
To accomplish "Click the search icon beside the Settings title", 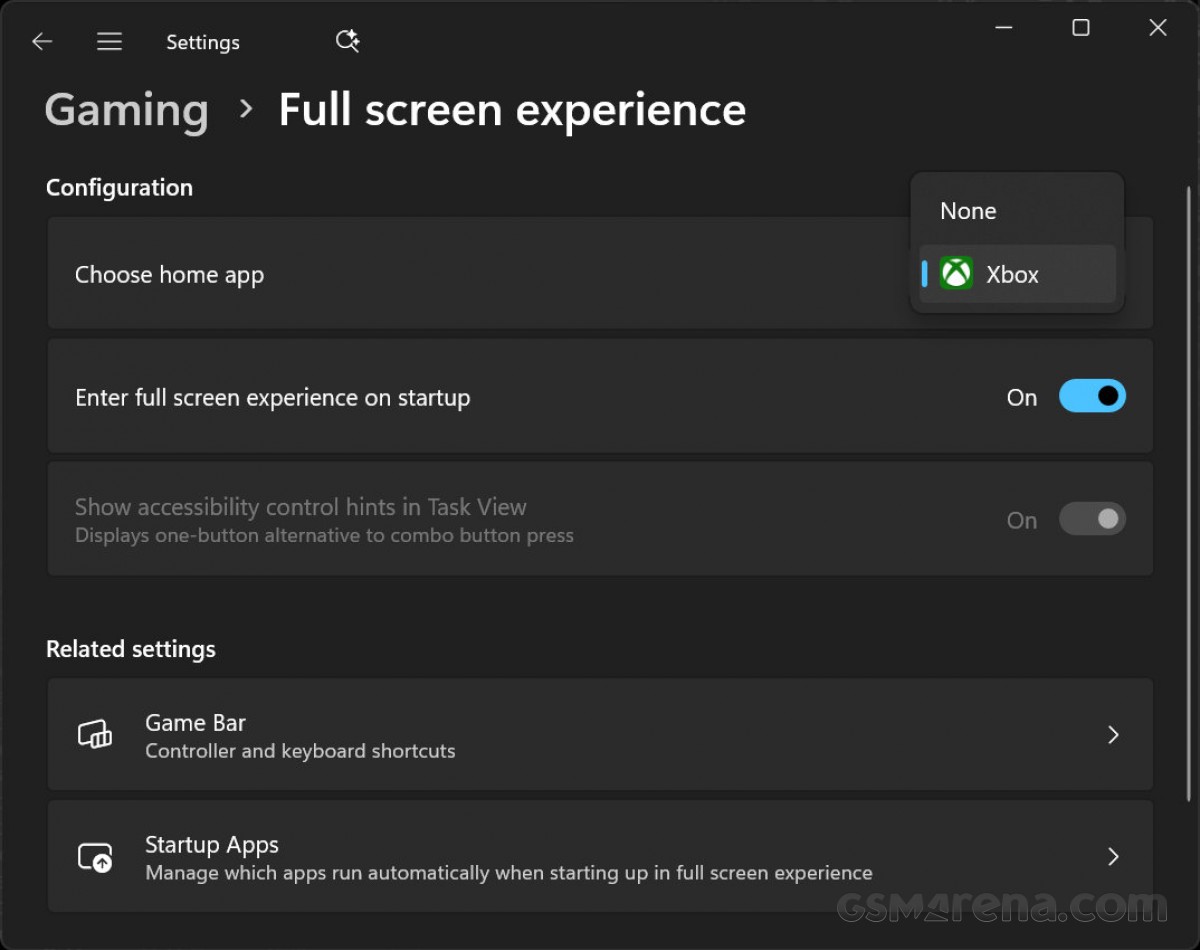I will (347, 41).
